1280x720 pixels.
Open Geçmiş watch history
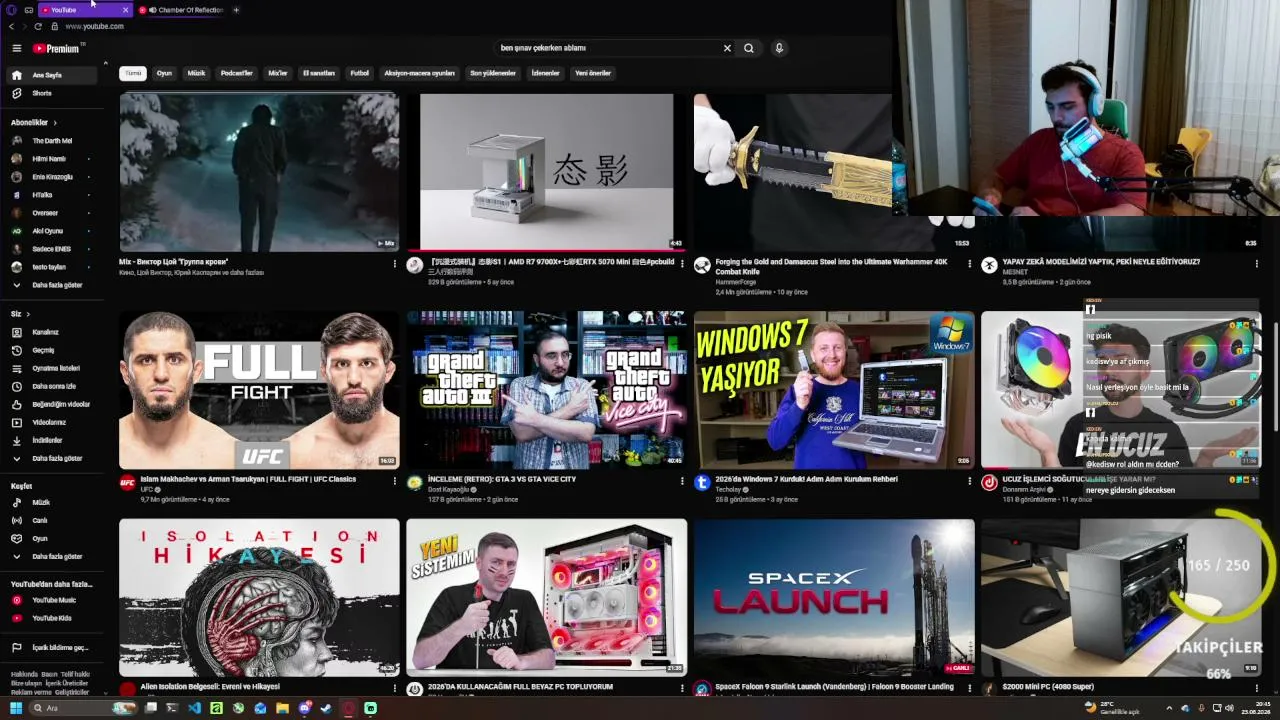coord(54,350)
